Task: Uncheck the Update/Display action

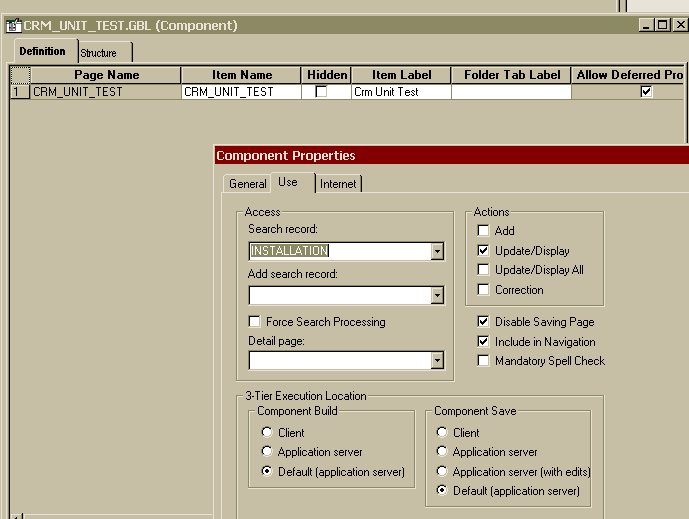Action: click(483, 250)
